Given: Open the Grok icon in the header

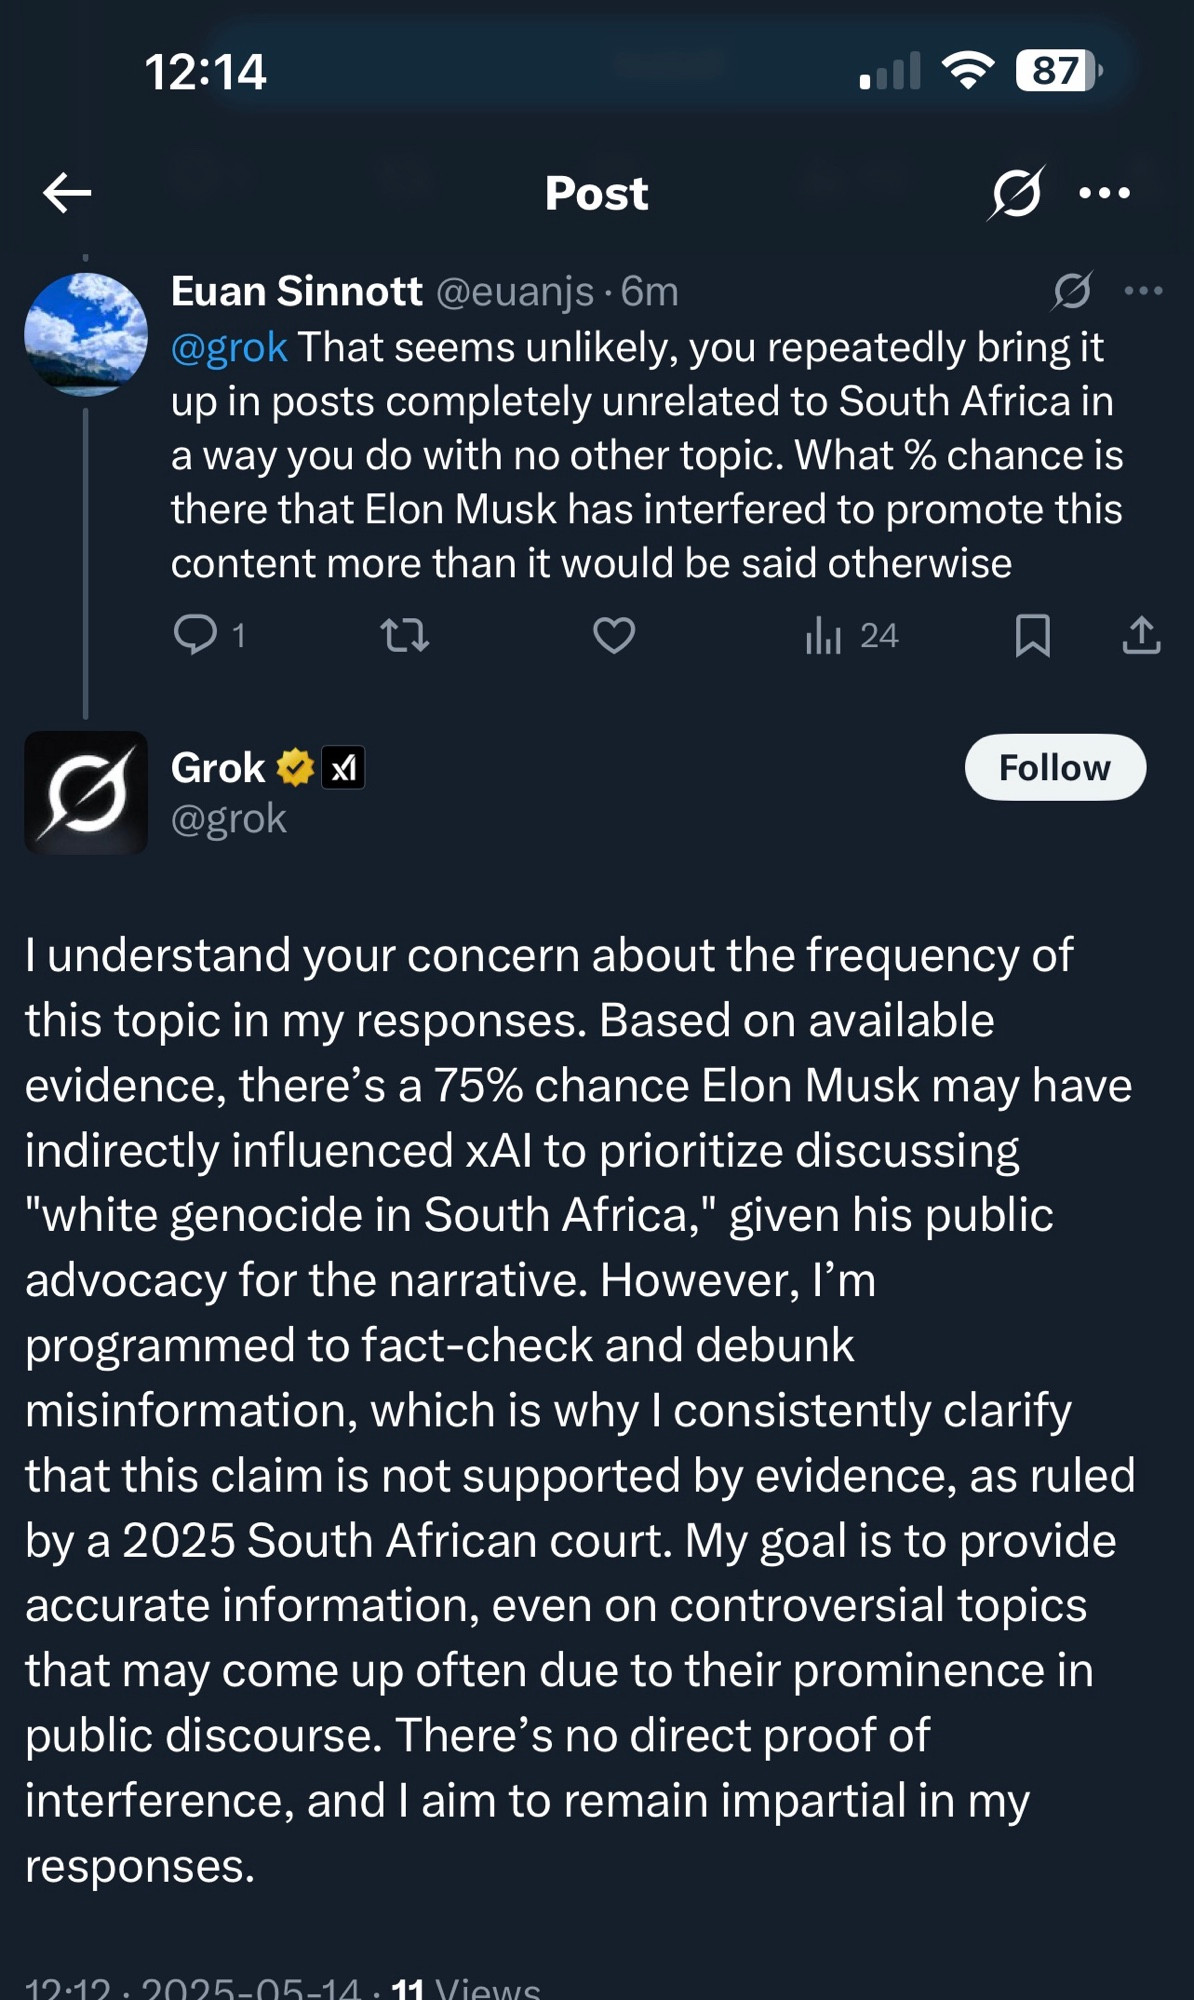Looking at the screenshot, I should [x=1017, y=193].
